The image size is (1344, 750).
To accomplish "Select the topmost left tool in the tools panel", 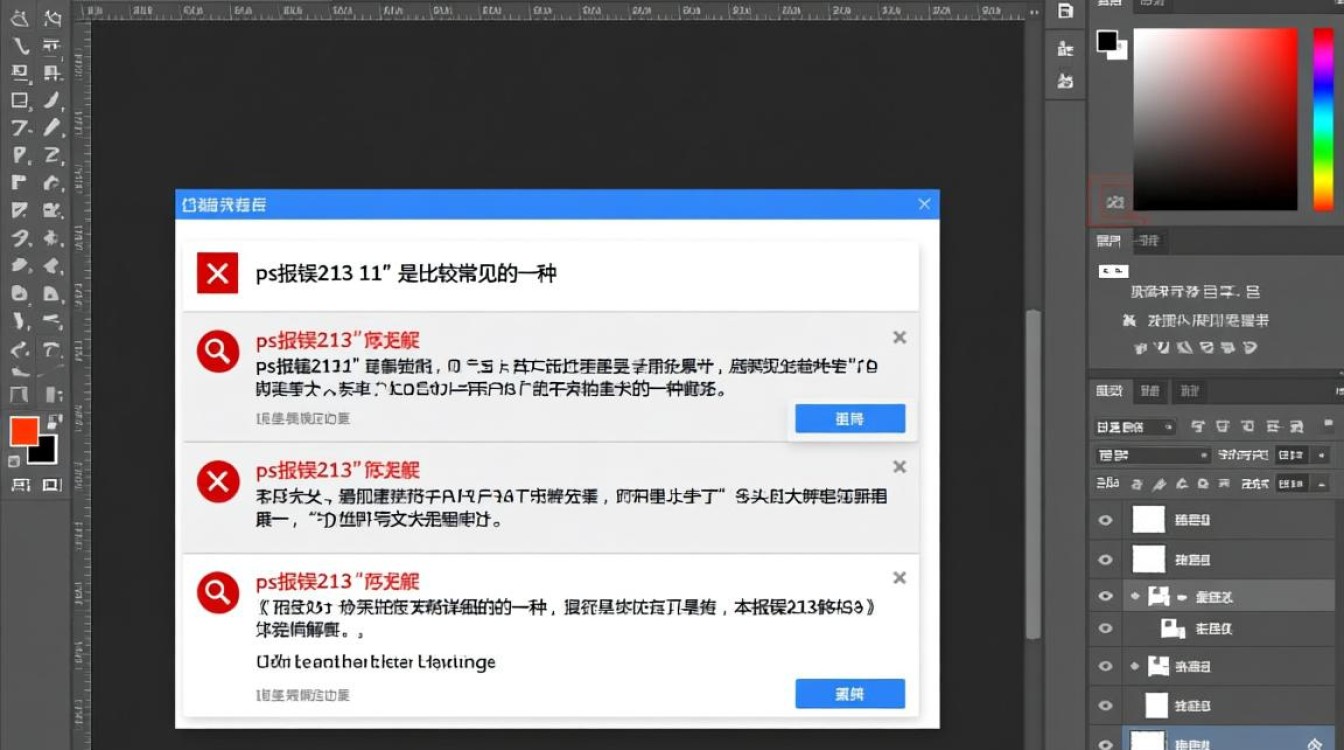I will 19,18.
